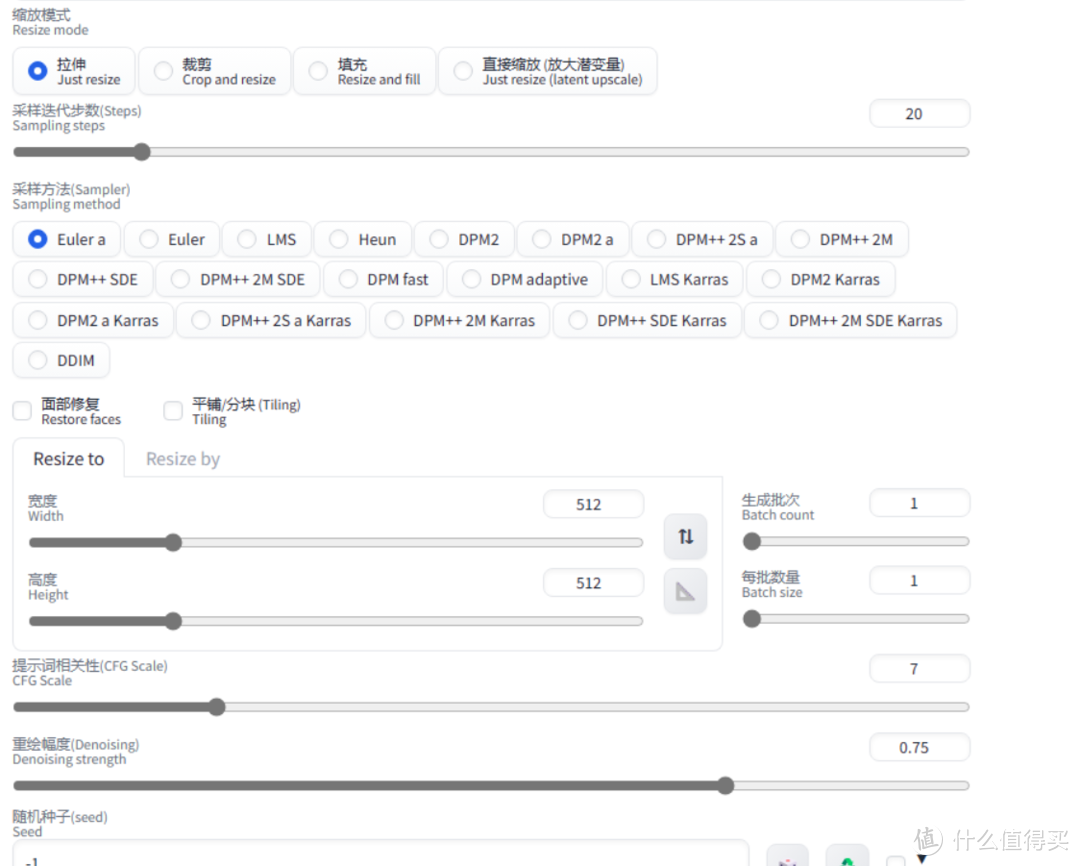Click the Denoising strength slider handle
Image resolution: width=1080 pixels, height=866 pixels.
coord(725,786)
